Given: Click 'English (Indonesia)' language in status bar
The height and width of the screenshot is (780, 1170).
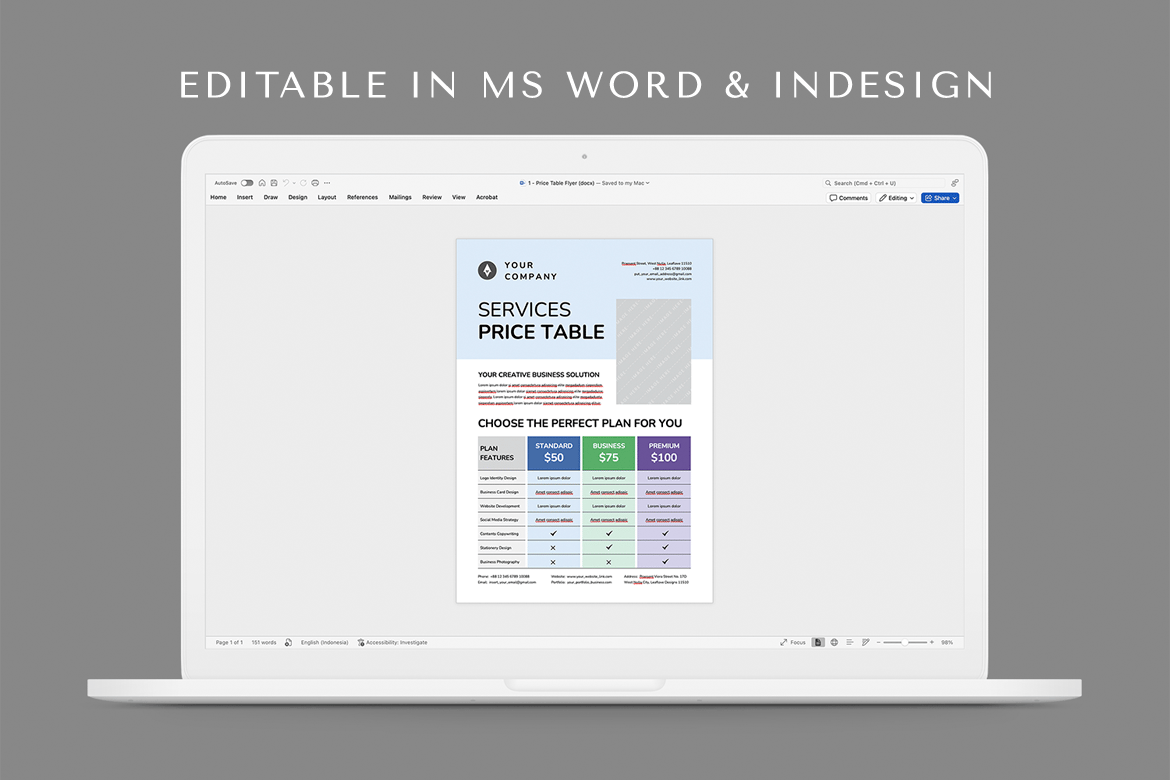Looking at the screenshot, I should [x=325, y=642].
